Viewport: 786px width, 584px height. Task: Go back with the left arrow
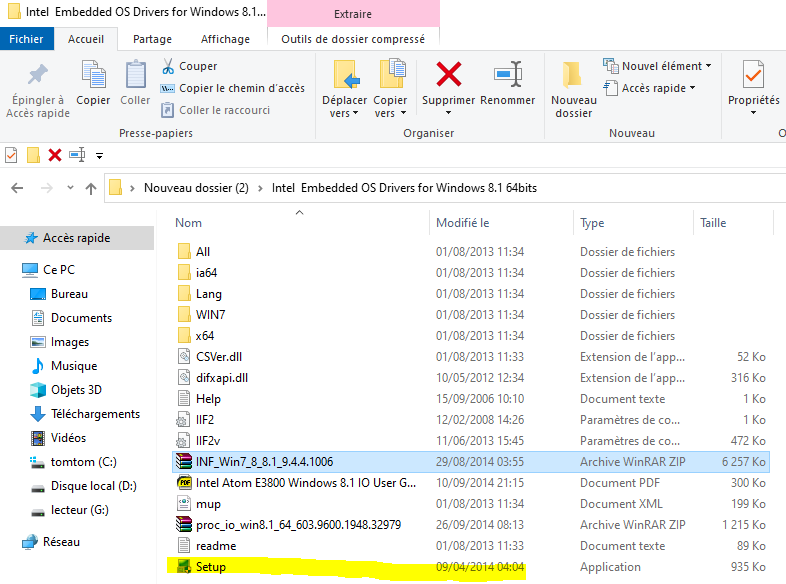pyautogui.click(x=17, y=188)
